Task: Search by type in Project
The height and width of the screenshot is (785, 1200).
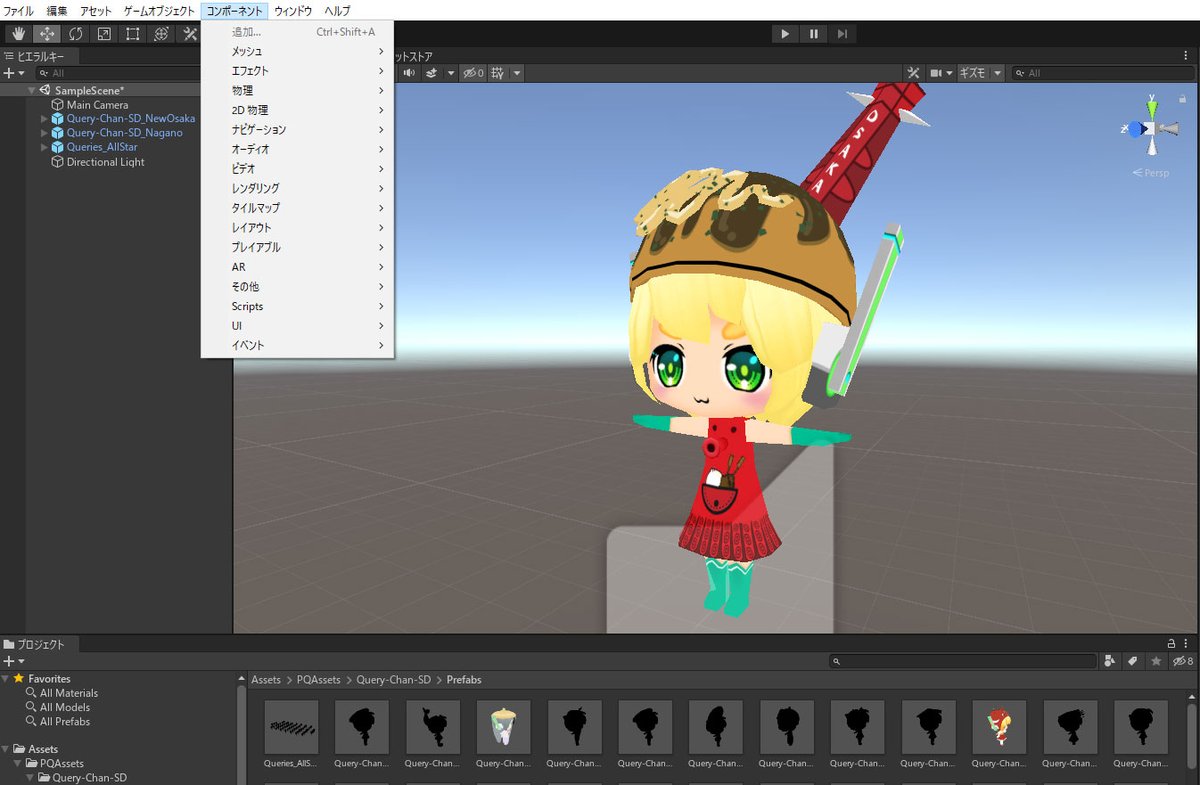Action: pos(1111,661)
